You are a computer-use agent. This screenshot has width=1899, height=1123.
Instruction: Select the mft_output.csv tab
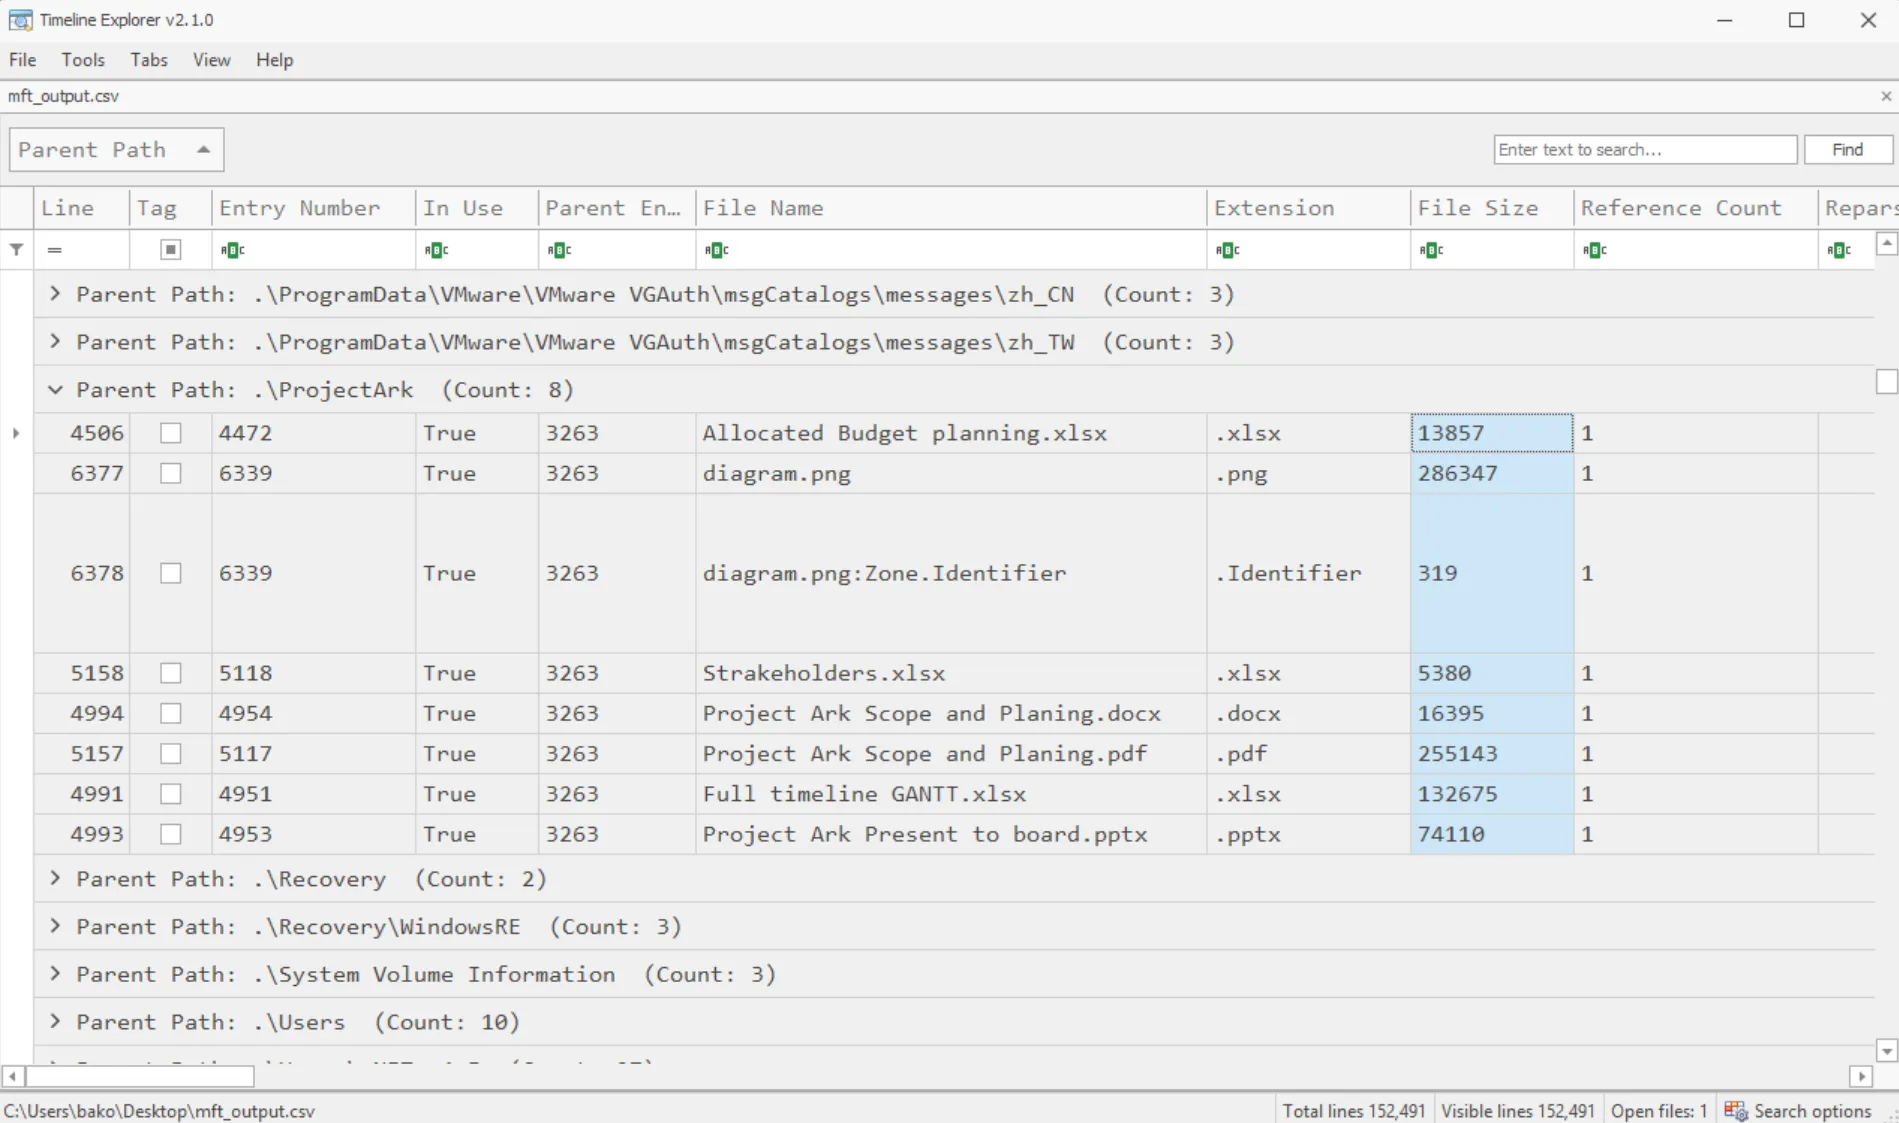pos(63,96)
